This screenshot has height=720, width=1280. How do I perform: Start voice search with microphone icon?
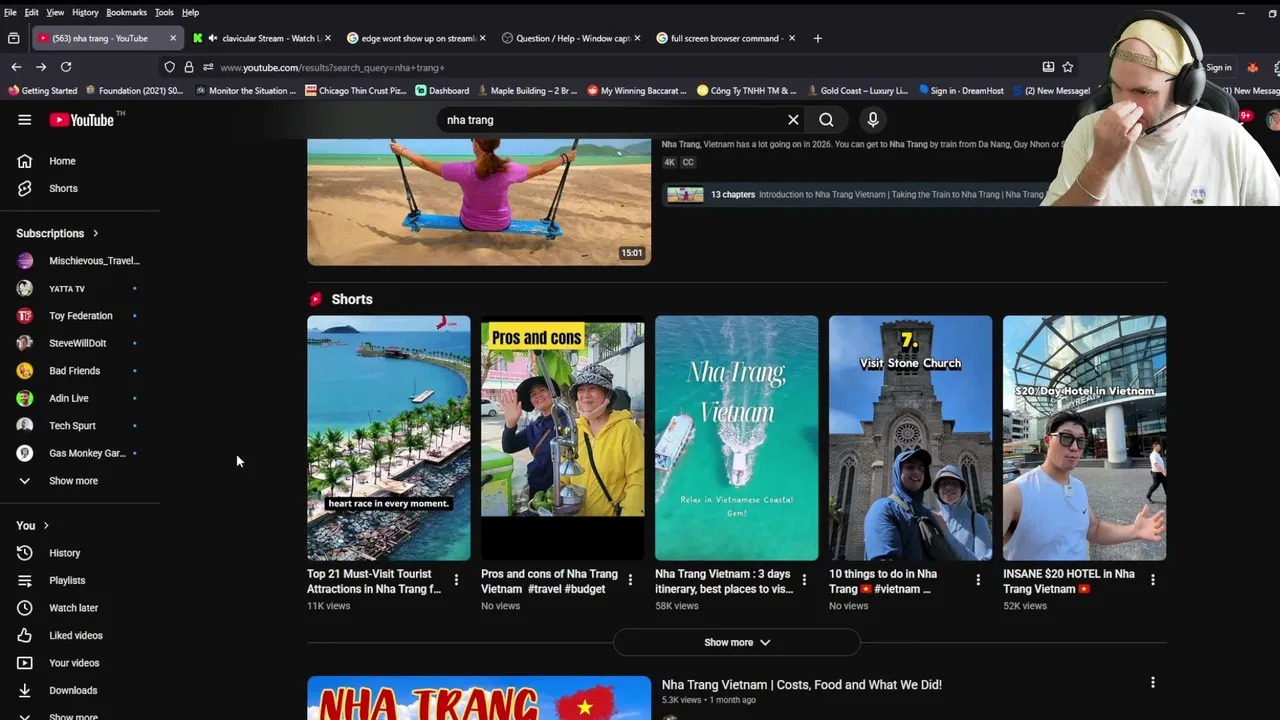[873, 120]
